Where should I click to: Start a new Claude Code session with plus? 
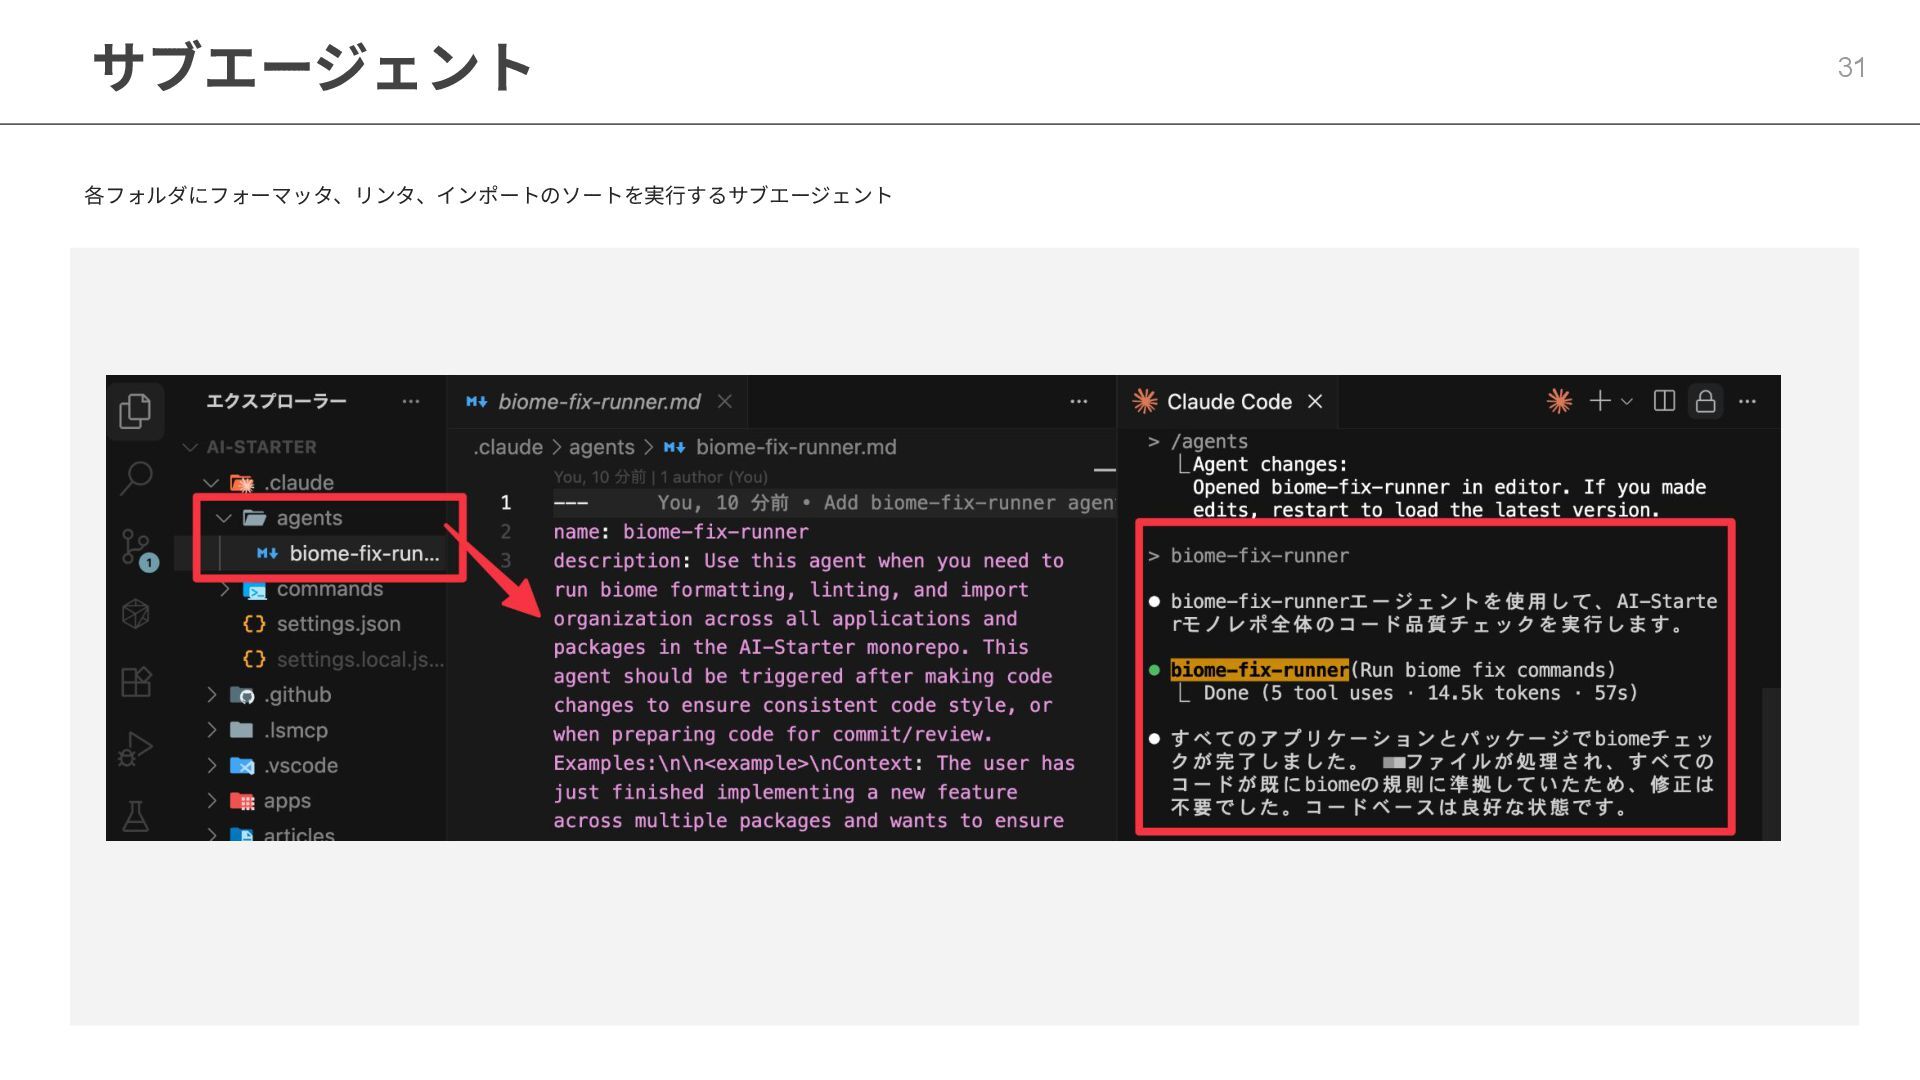(1599, 401)
